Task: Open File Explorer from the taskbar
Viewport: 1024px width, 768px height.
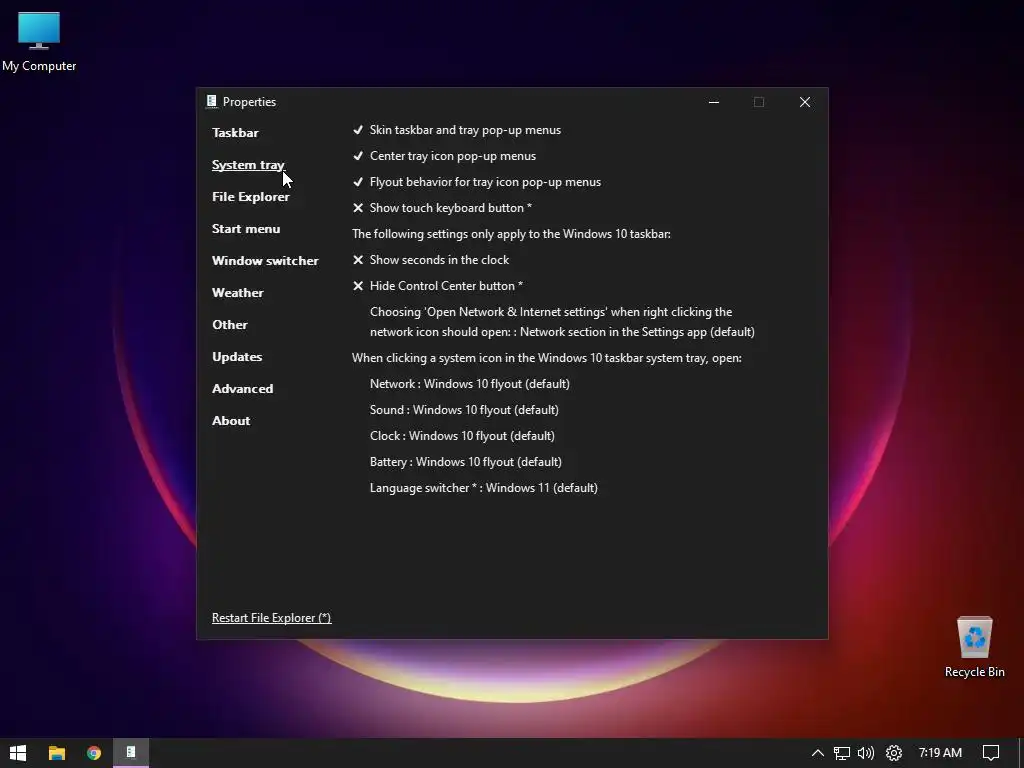Action: pos(57,753)
